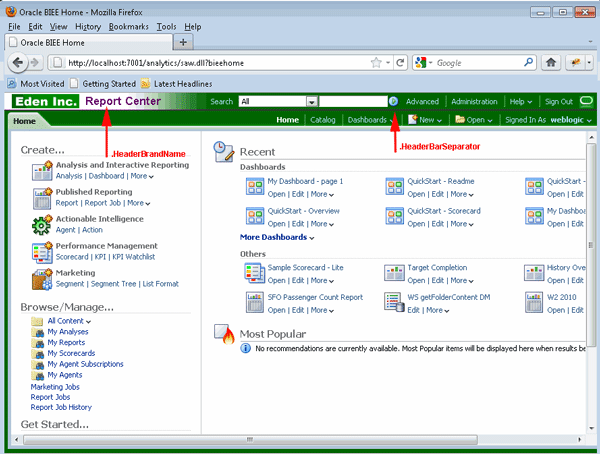Click the QuickStart - Overview dashboard icon
Viewport: 600px width, 454px height.
[x=255, y=216]
